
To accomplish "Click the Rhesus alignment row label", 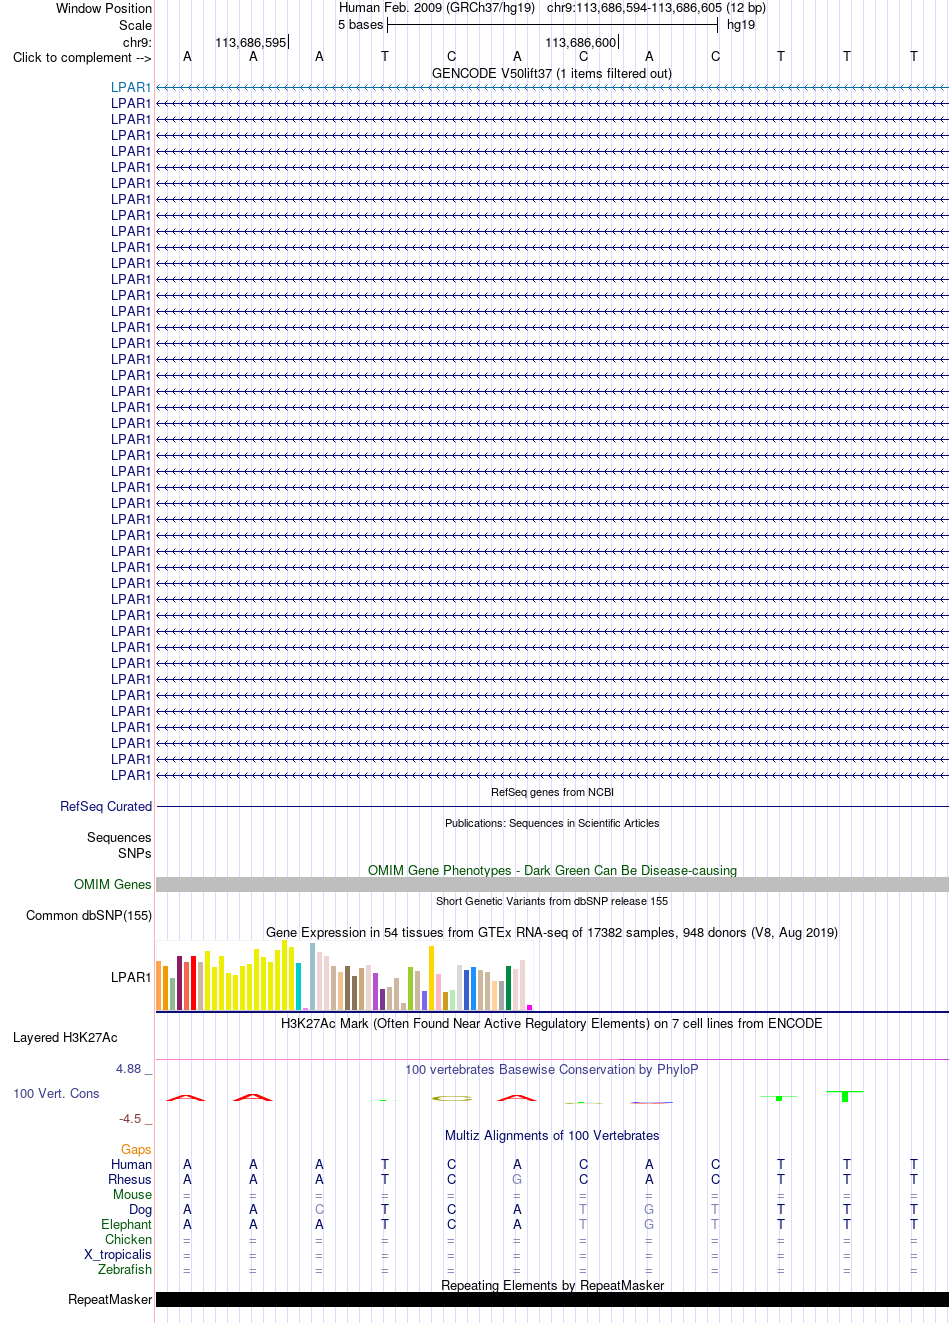I will point(131,1179).
